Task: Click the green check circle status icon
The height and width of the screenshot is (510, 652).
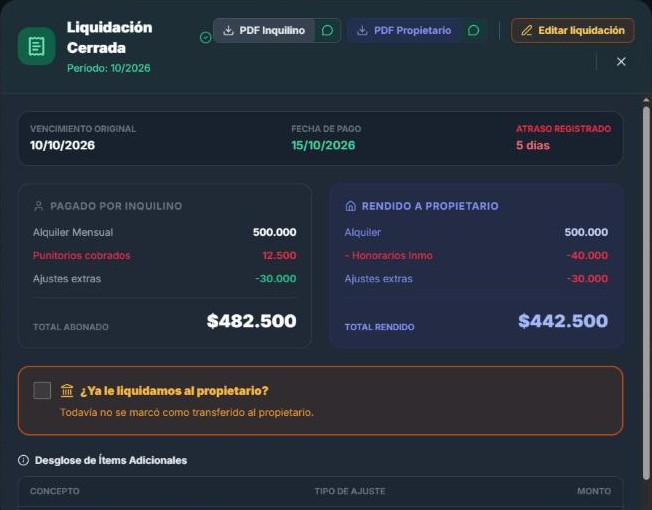Action: [205, 38]
